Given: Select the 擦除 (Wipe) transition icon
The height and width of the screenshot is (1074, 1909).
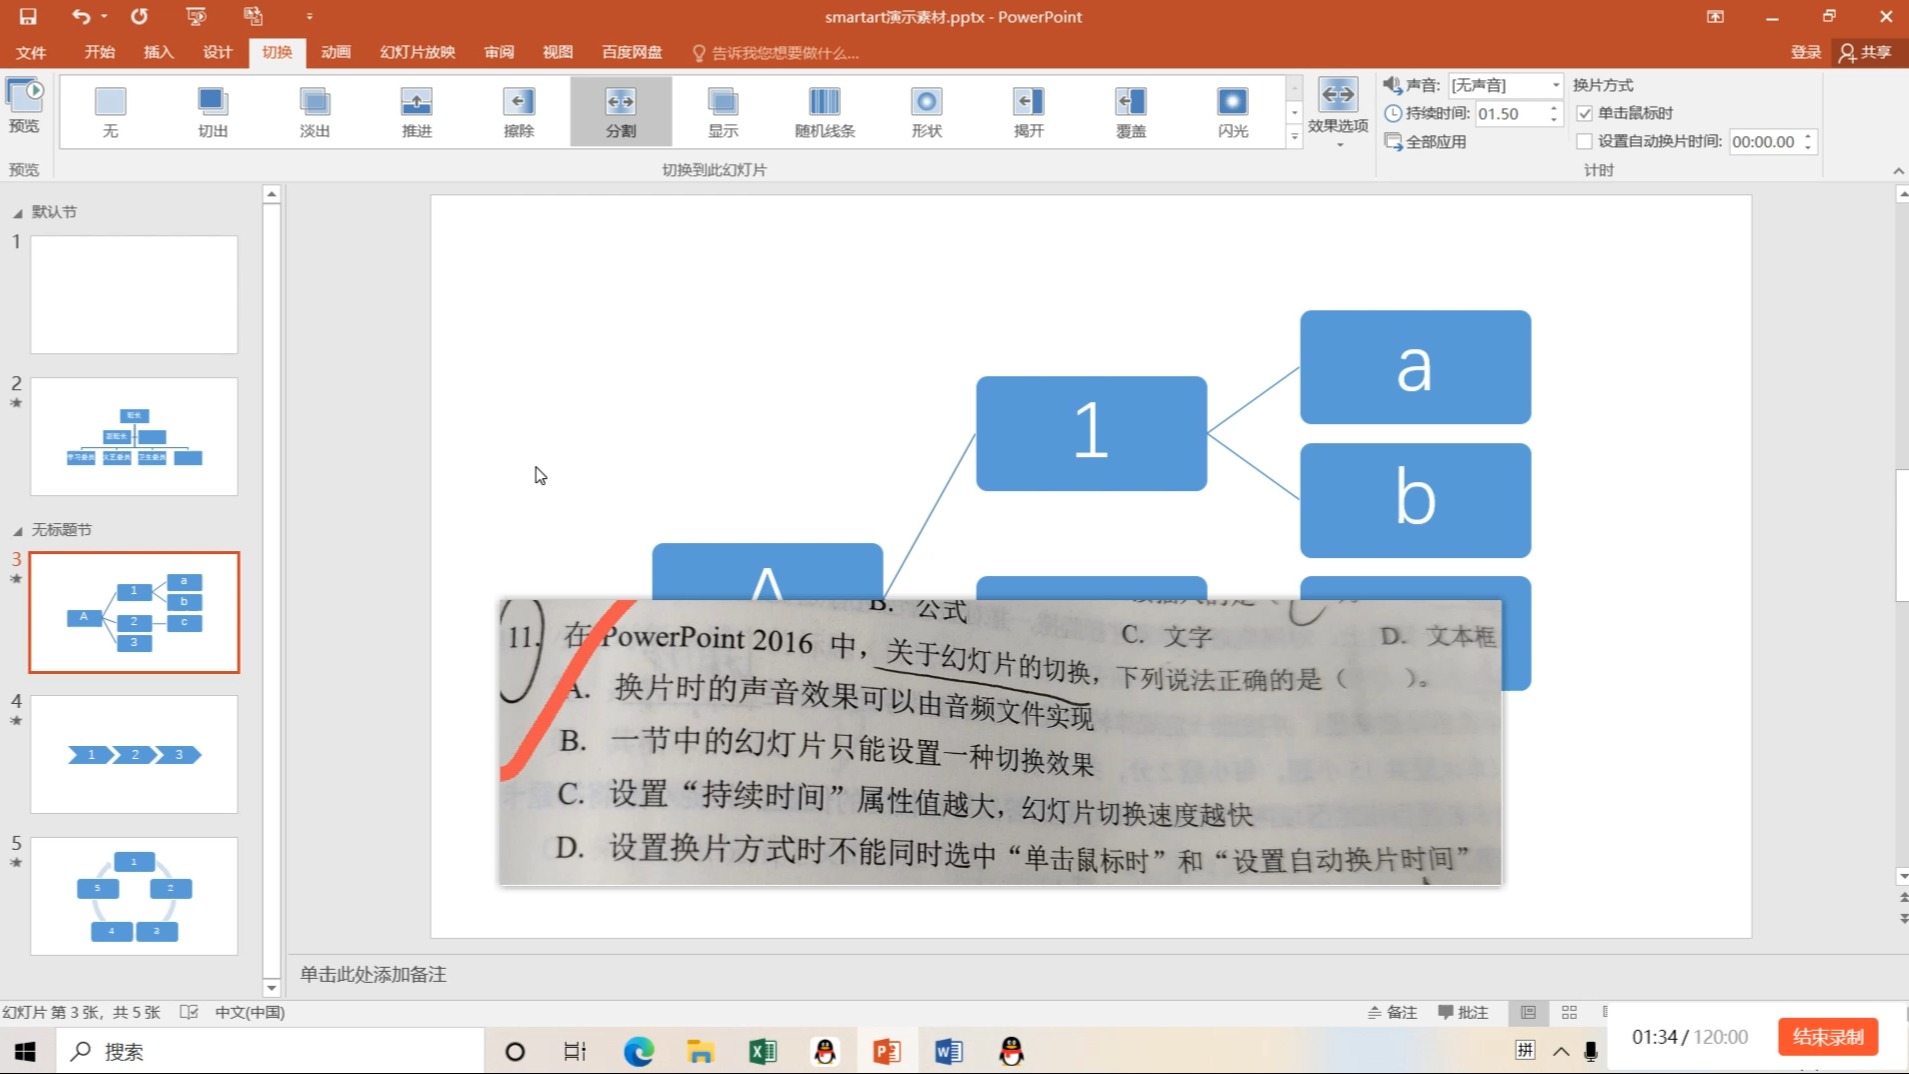Looking at the screenshot, I should coord(518,111).
